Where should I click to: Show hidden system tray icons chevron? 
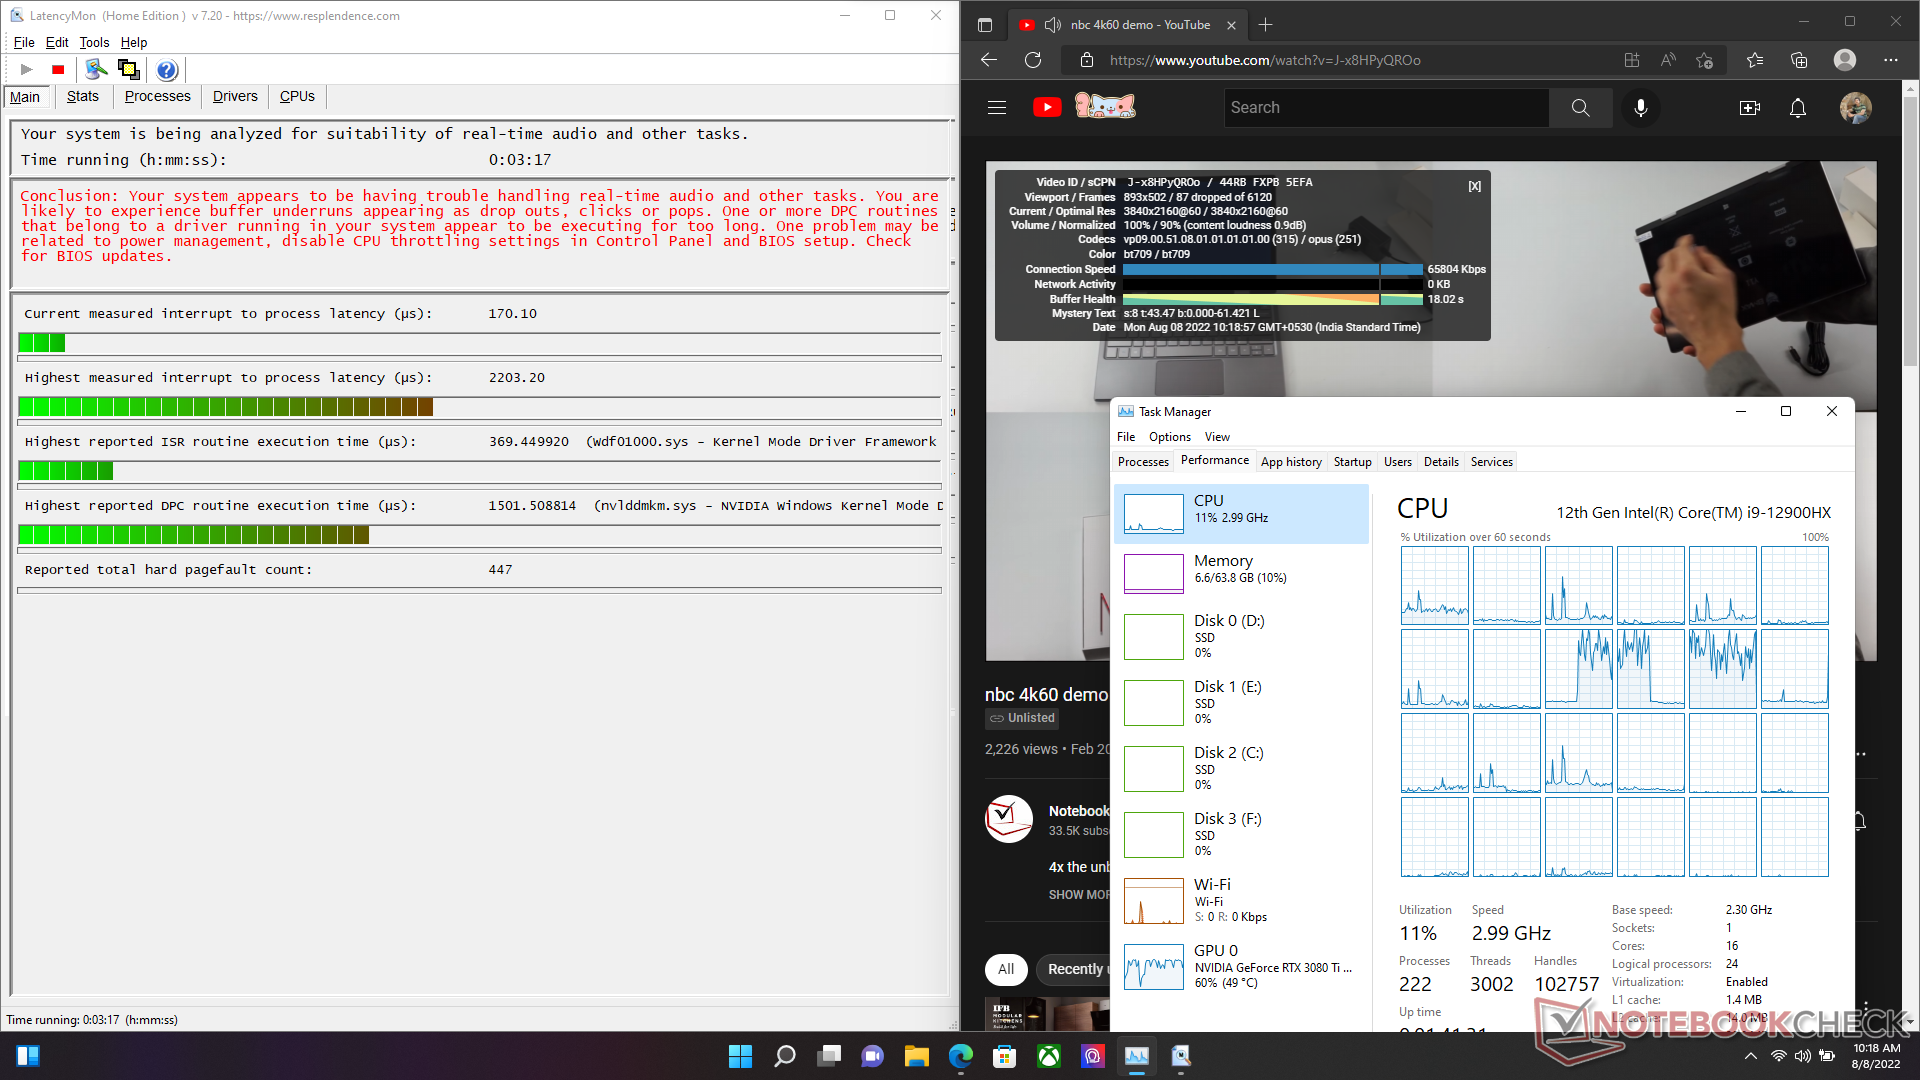coord(1750,1056)
